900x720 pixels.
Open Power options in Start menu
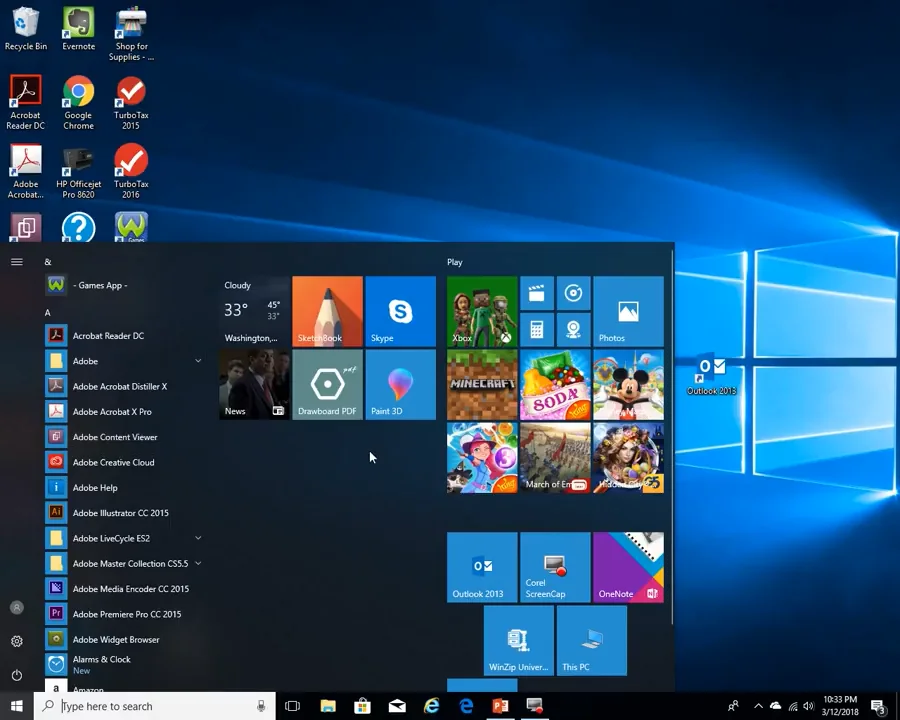pyautogui.click(x=17, y=675)
